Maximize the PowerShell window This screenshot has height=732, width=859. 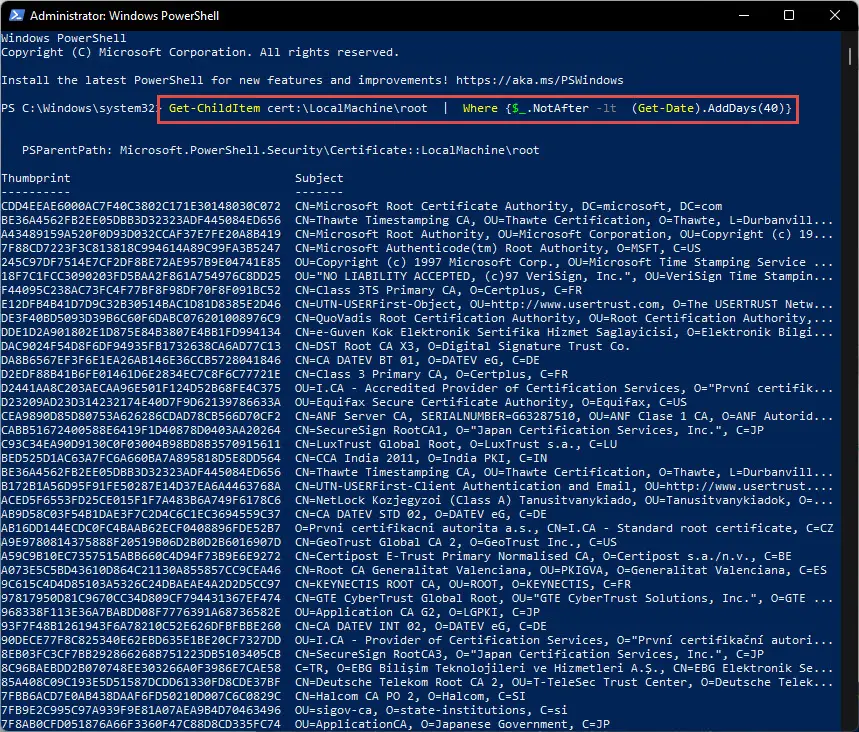789,15
